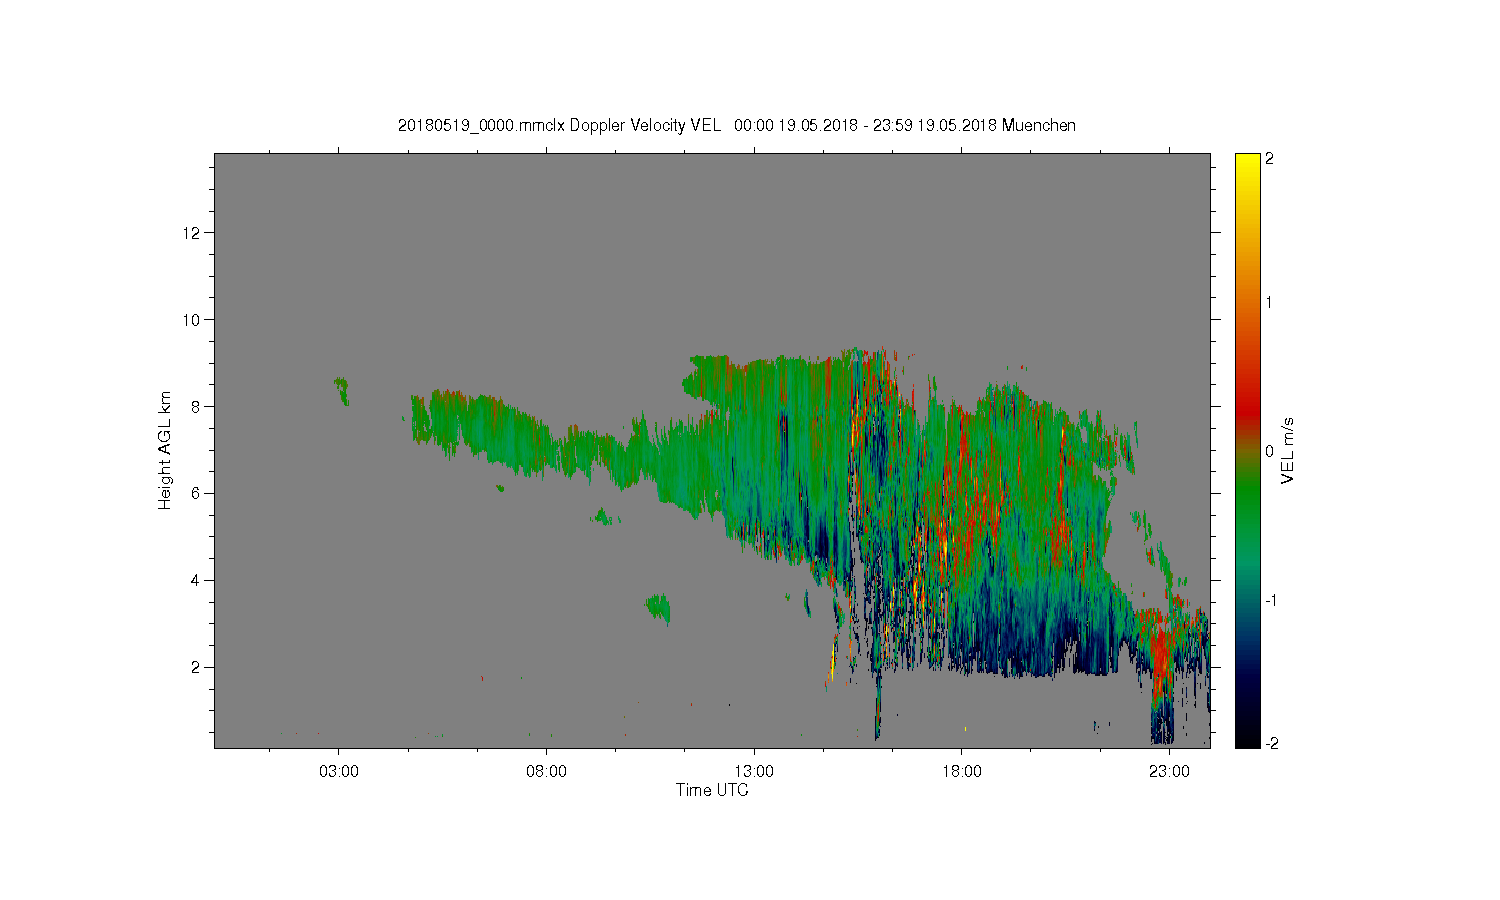Click the colorbar label -2
The width and height of the screenshot is (1500, 900).
pos(1270,743)
